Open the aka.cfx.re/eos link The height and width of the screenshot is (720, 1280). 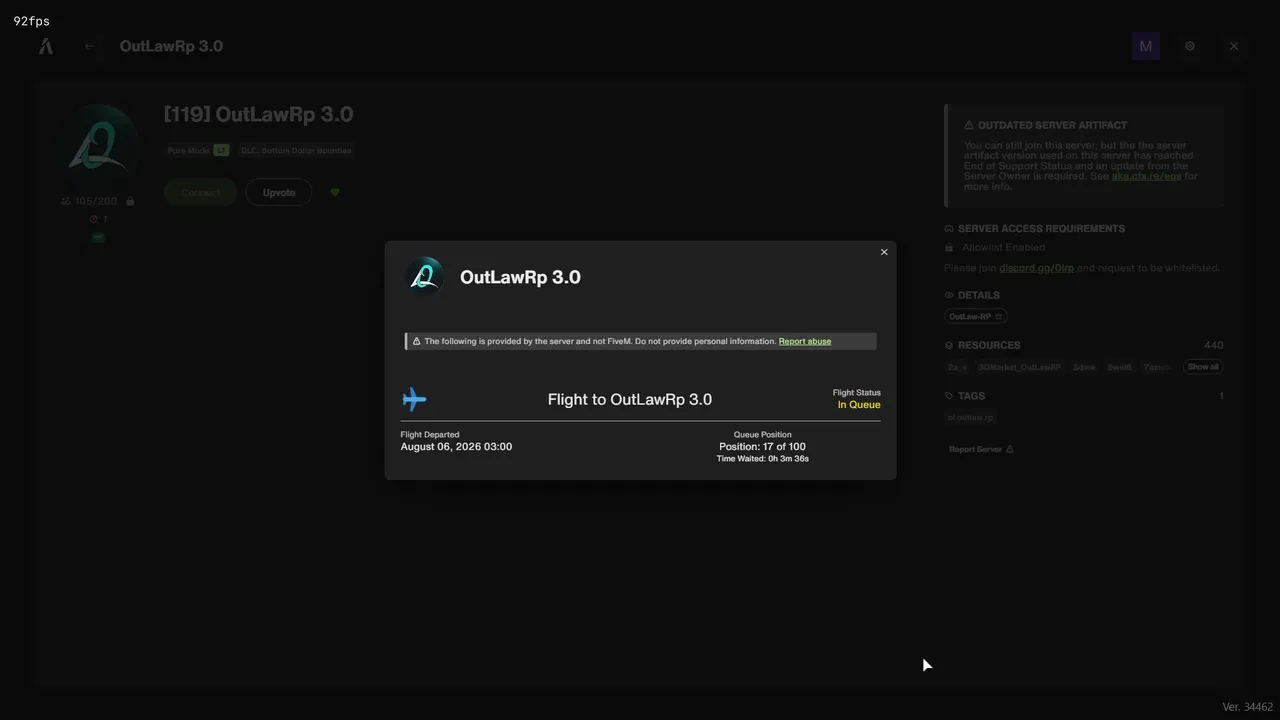coord(1147,176)
